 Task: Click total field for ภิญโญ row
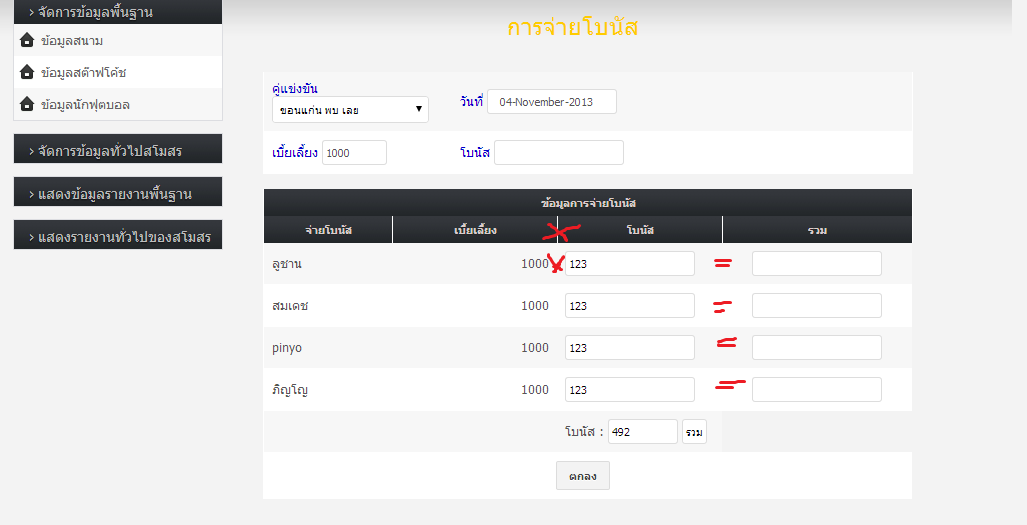(817, 389)
